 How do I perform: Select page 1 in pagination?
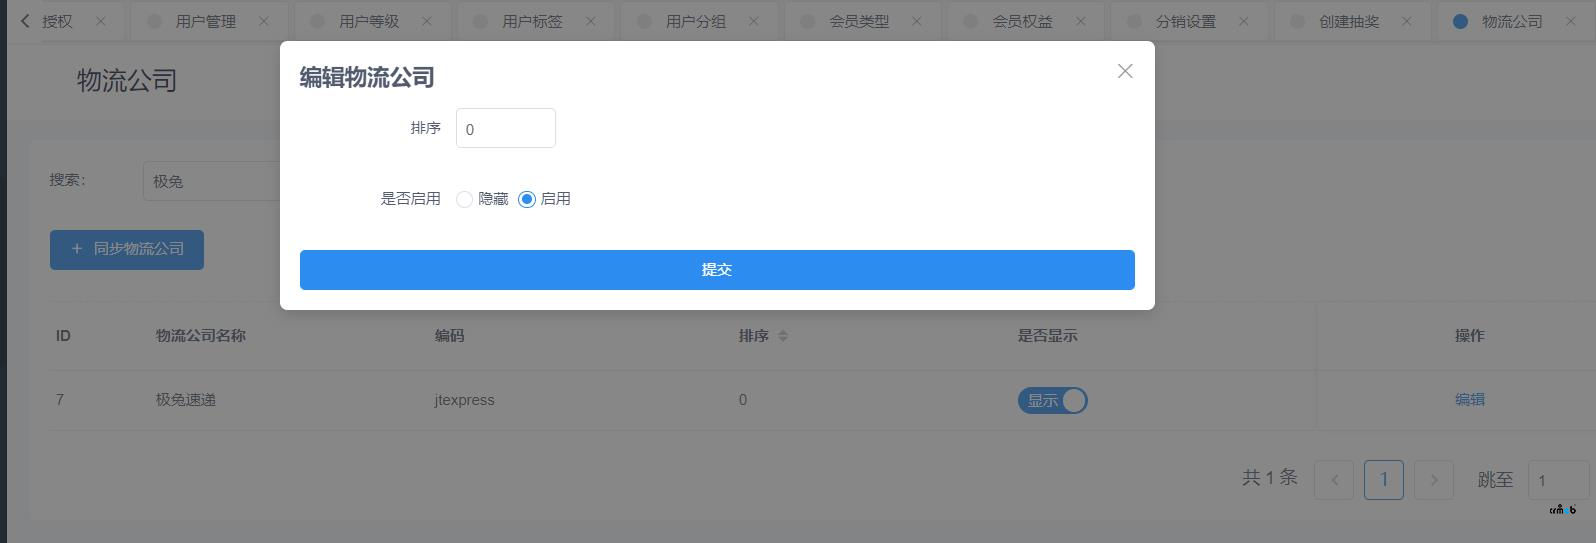1384,480
